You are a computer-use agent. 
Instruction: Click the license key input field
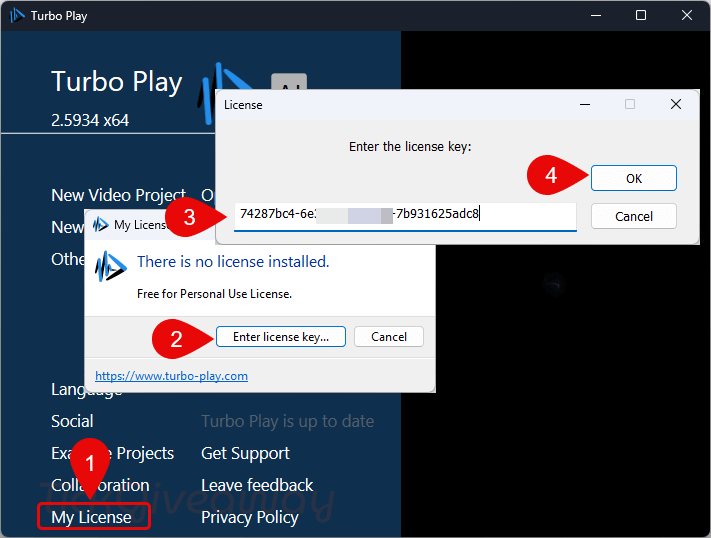pyautogui.click(x=405, y=215)
